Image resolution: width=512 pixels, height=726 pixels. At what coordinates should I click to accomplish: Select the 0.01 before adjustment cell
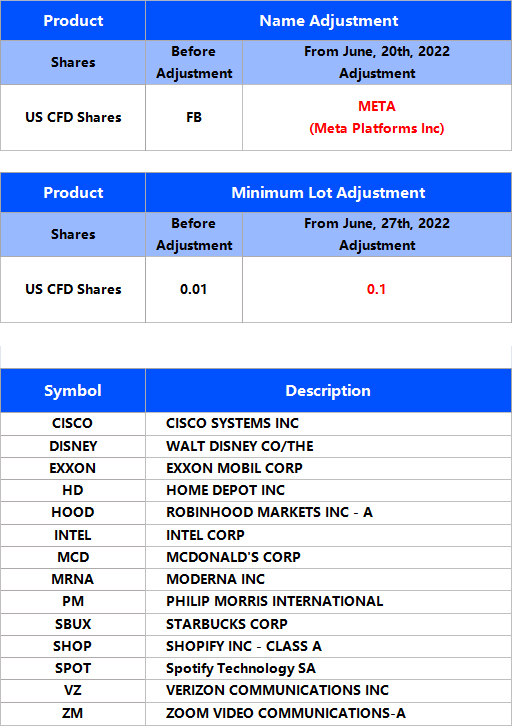[194, 289]
